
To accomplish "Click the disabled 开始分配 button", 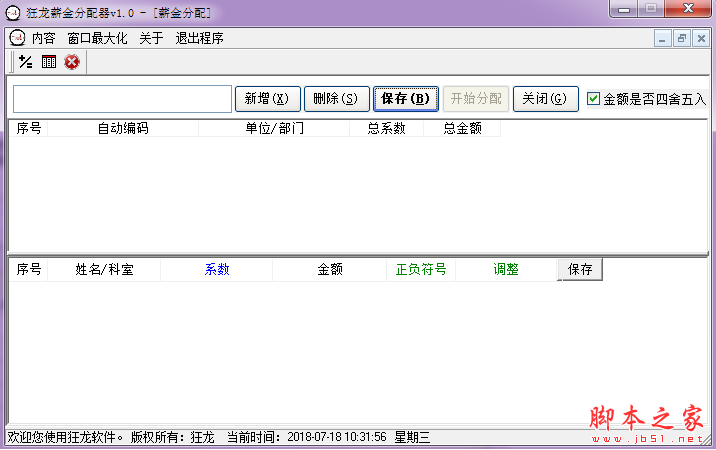I will tap(476, 99).
